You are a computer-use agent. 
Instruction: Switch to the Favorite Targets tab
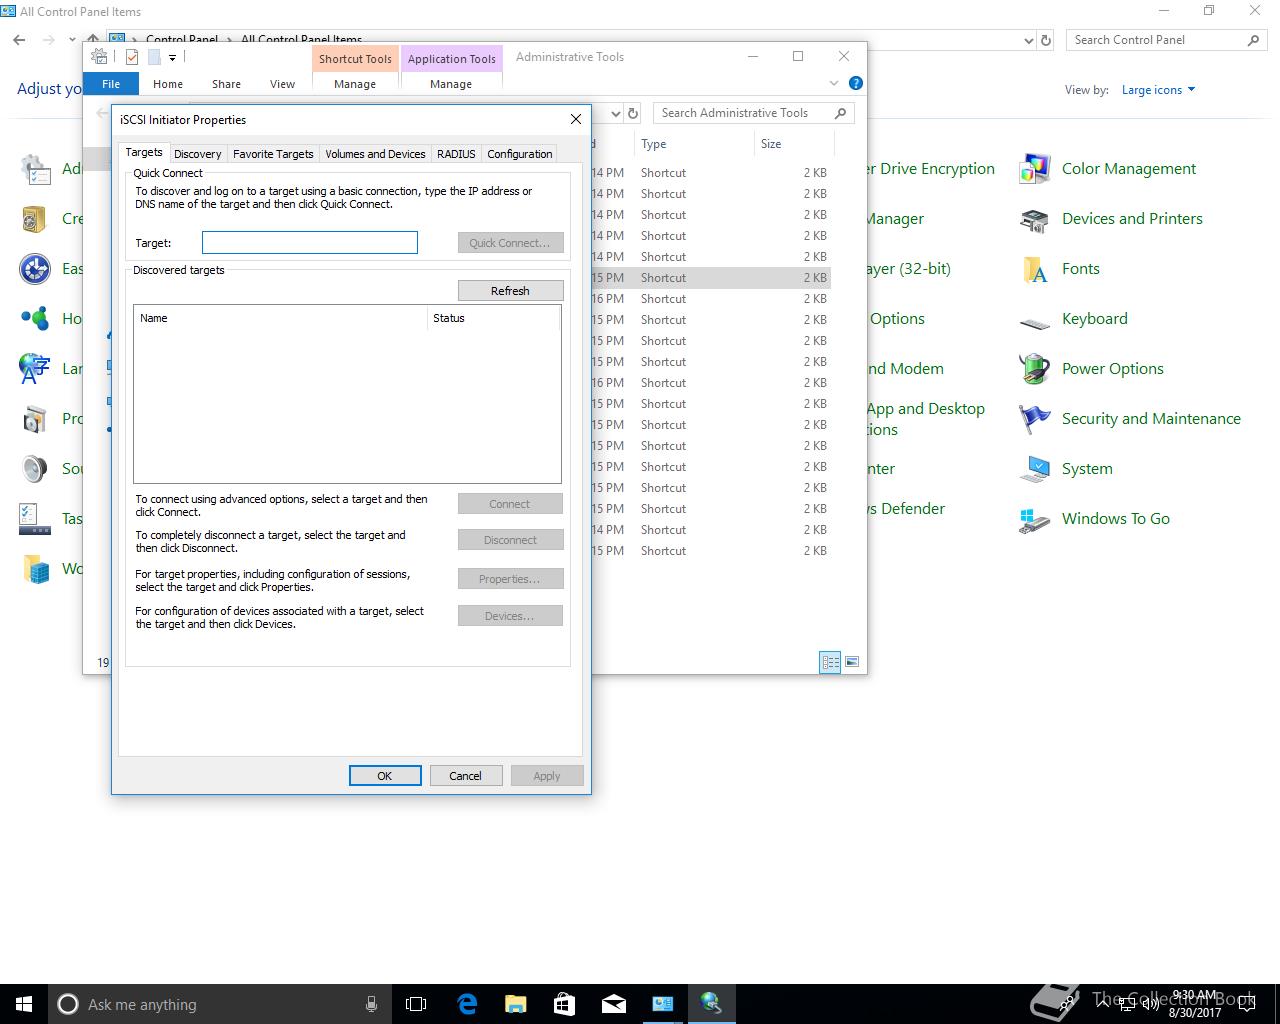click(x=273, y=154)
